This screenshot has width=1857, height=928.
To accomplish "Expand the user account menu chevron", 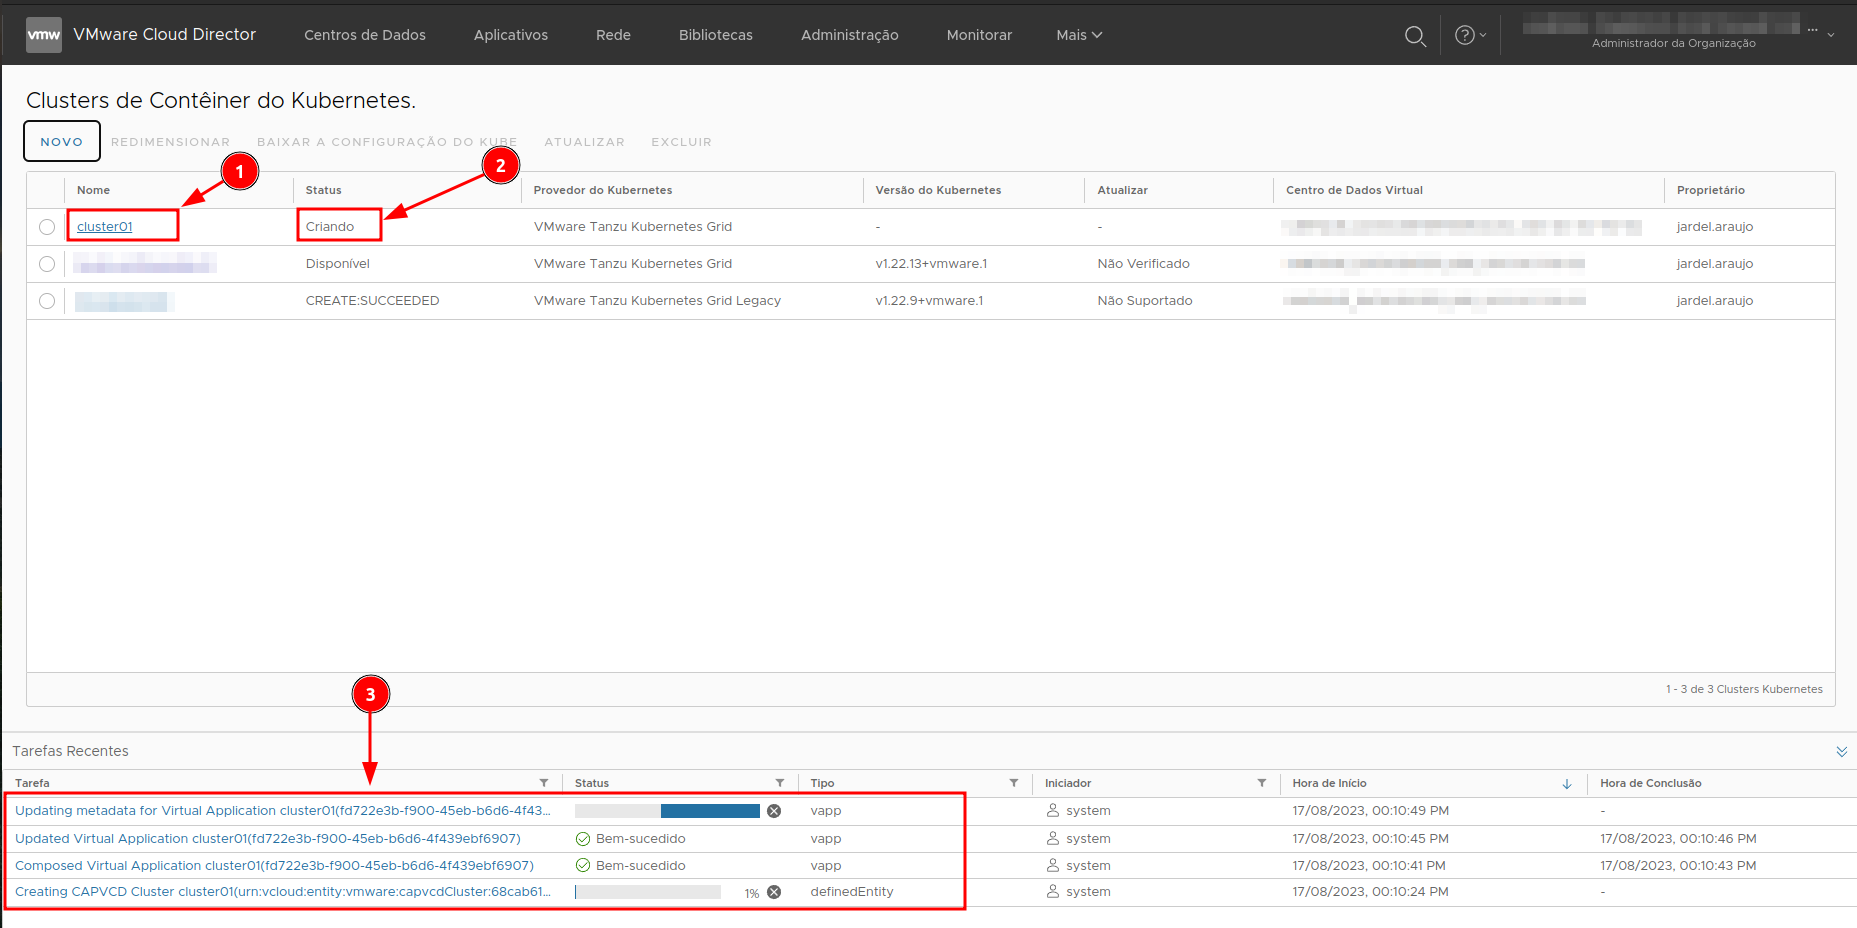I will [x=1831, y=35].
